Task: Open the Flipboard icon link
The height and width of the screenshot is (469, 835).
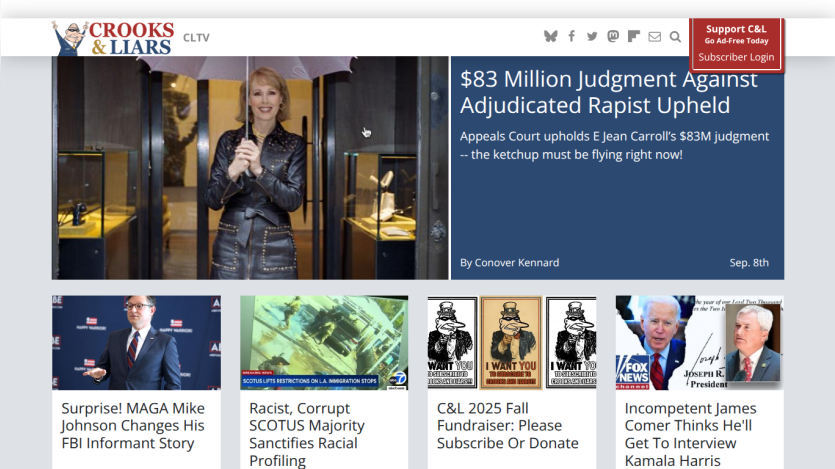Action: tap(634, 36)
